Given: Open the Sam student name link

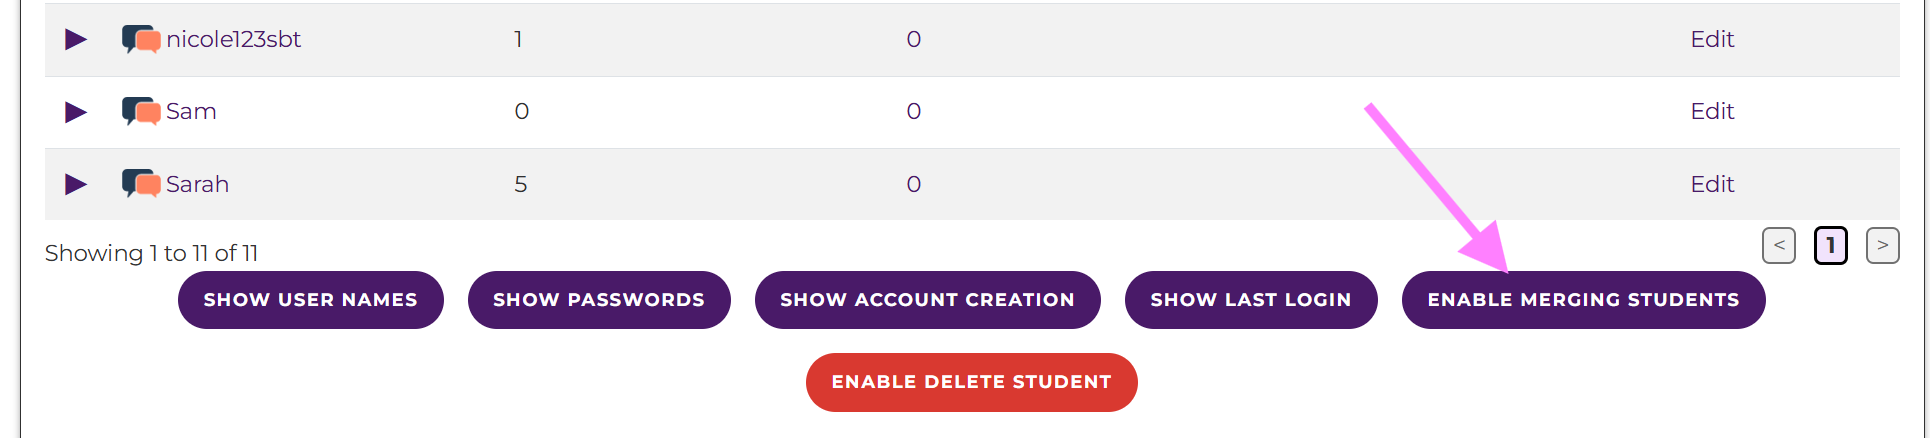Looking at the screenshot, I should click(191, 112).
